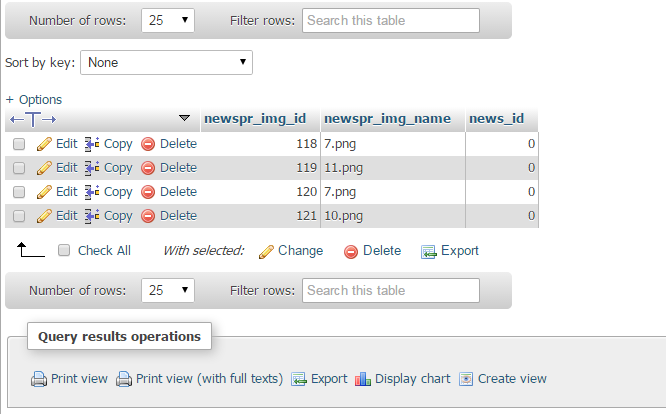Click the red Delete icon for row 119
The width and height of the screenshot is (666, 414).
click(148, 169)
